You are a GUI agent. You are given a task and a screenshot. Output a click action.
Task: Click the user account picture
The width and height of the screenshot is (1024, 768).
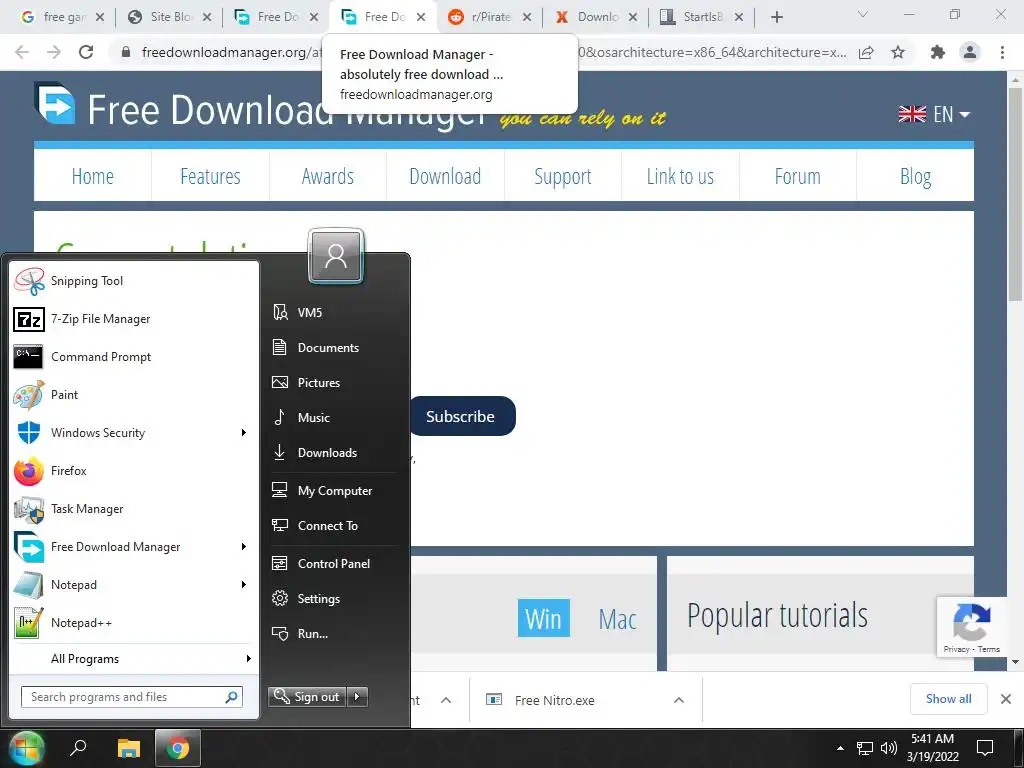click(x=336, y=256)
